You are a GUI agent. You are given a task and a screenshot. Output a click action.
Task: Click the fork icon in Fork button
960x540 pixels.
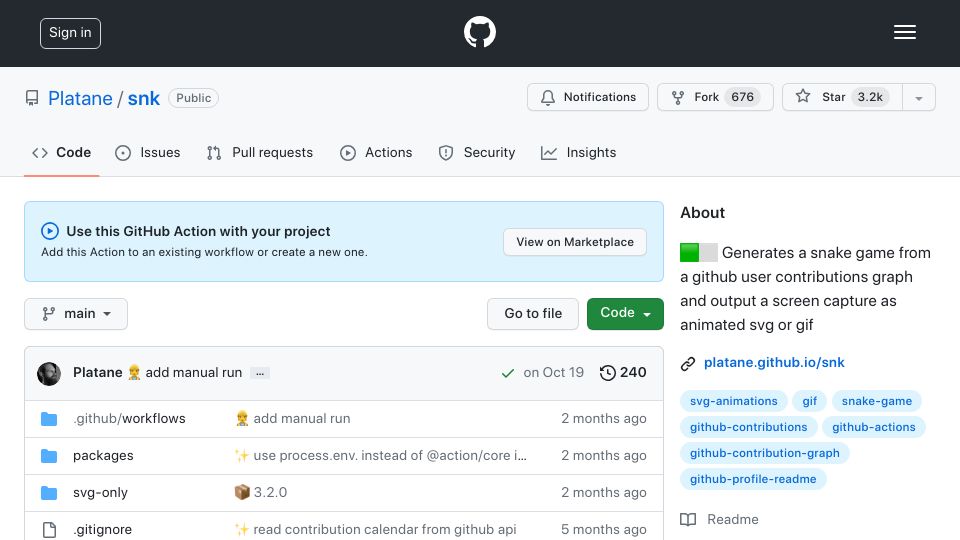(x=678, y=97)
